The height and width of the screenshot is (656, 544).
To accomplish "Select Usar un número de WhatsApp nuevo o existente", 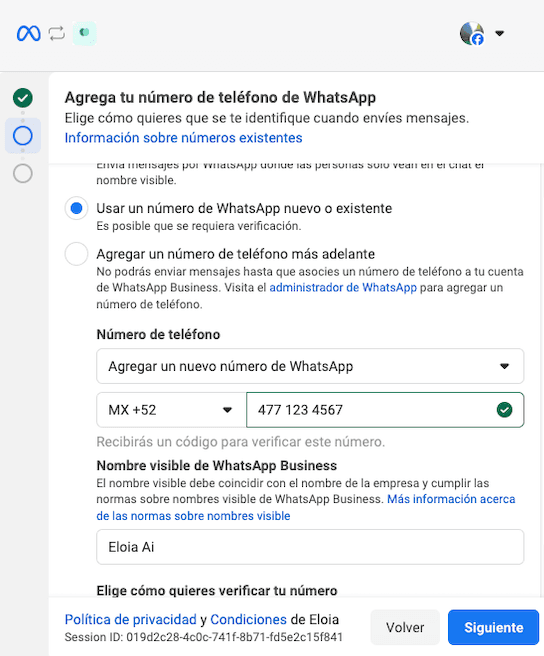I will point(76,208).
